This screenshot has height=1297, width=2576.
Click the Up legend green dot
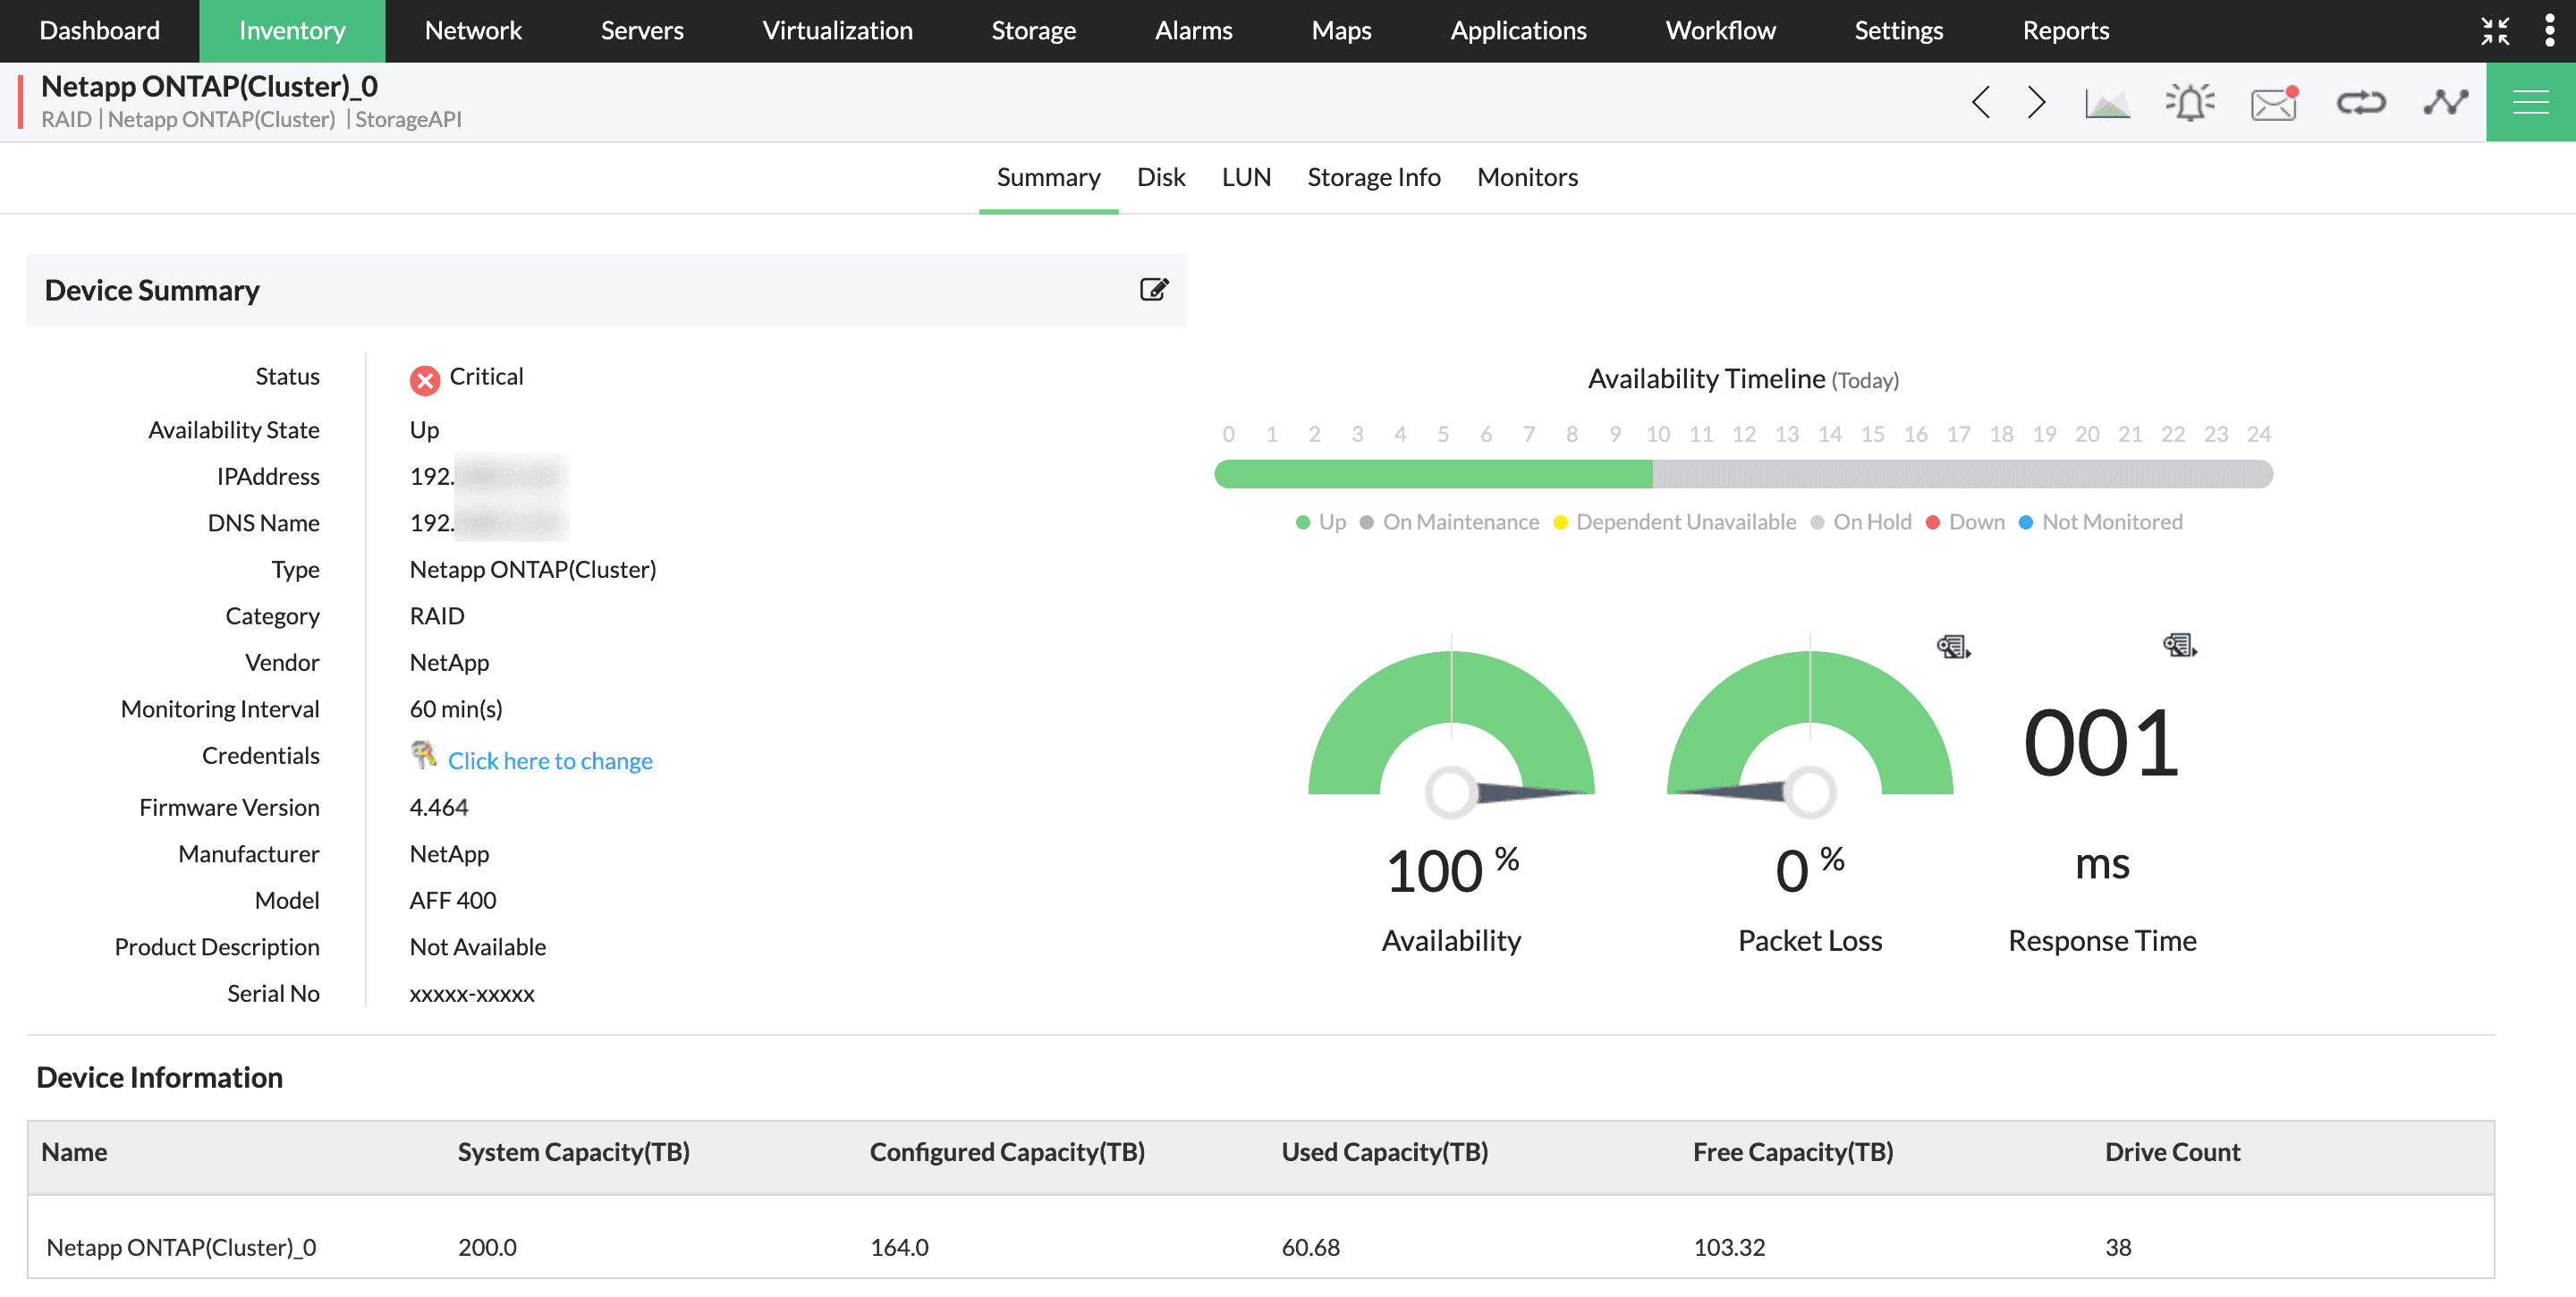click(x=1302, y=523)
